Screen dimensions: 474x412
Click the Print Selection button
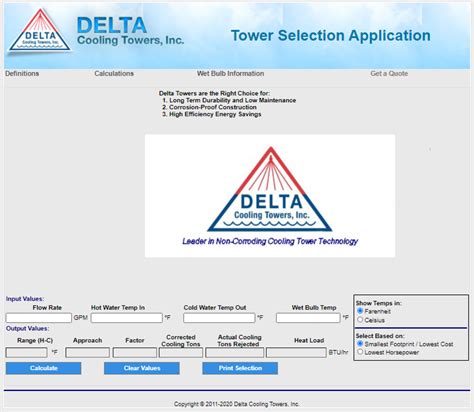point(240,368)
